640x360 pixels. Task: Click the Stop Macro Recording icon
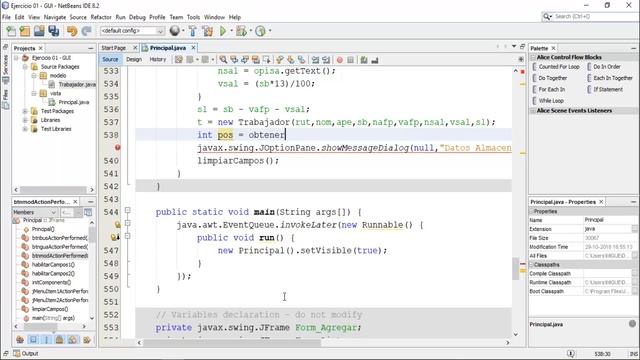(350, 60)
